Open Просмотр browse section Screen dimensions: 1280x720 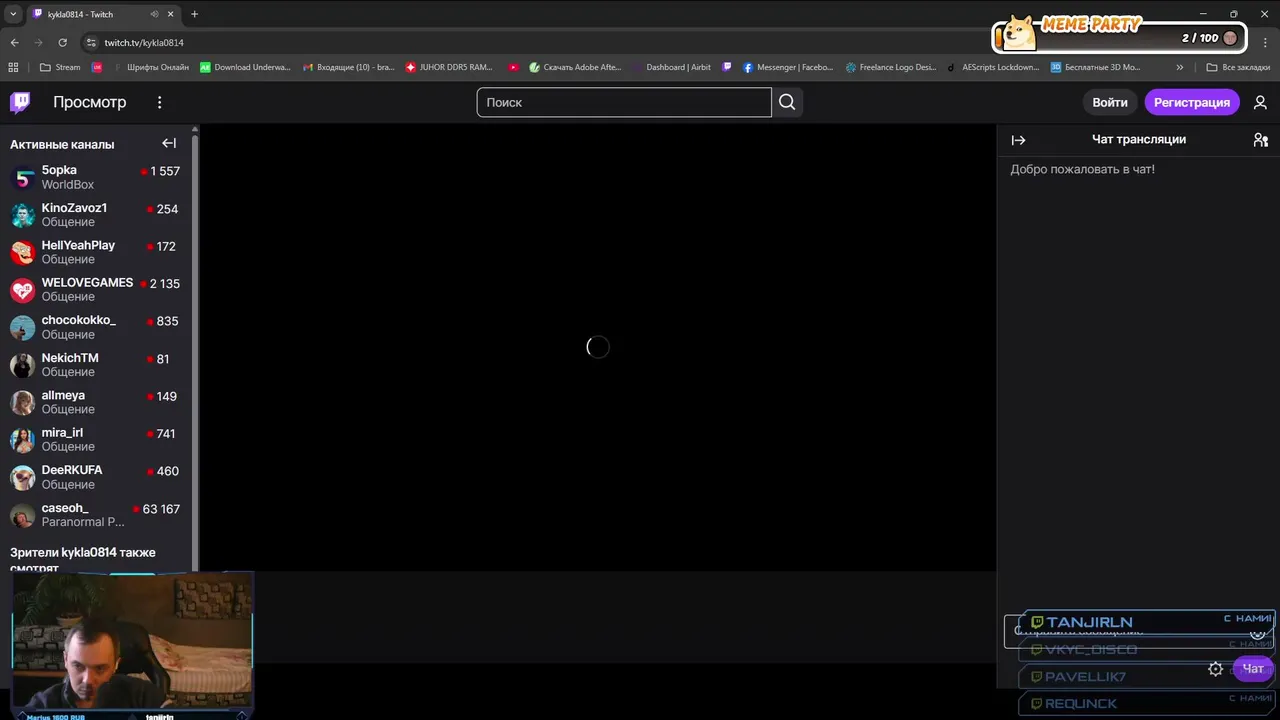tap(90, 102)
